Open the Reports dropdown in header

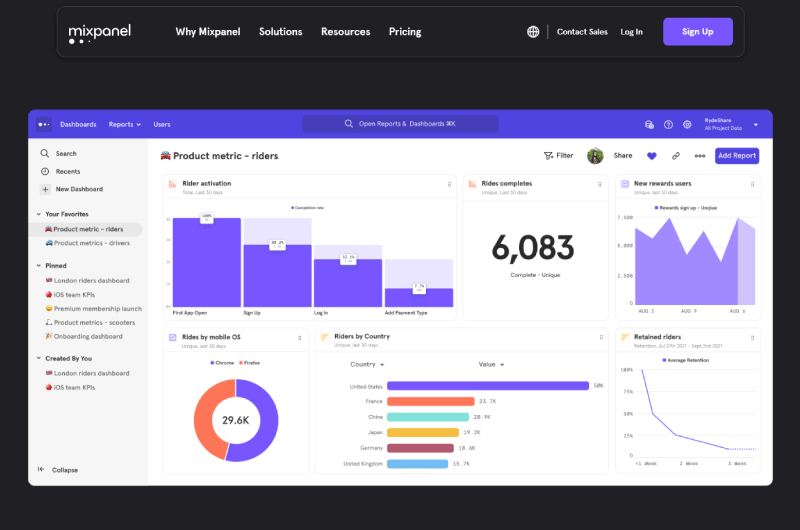(x=124, y=124)
